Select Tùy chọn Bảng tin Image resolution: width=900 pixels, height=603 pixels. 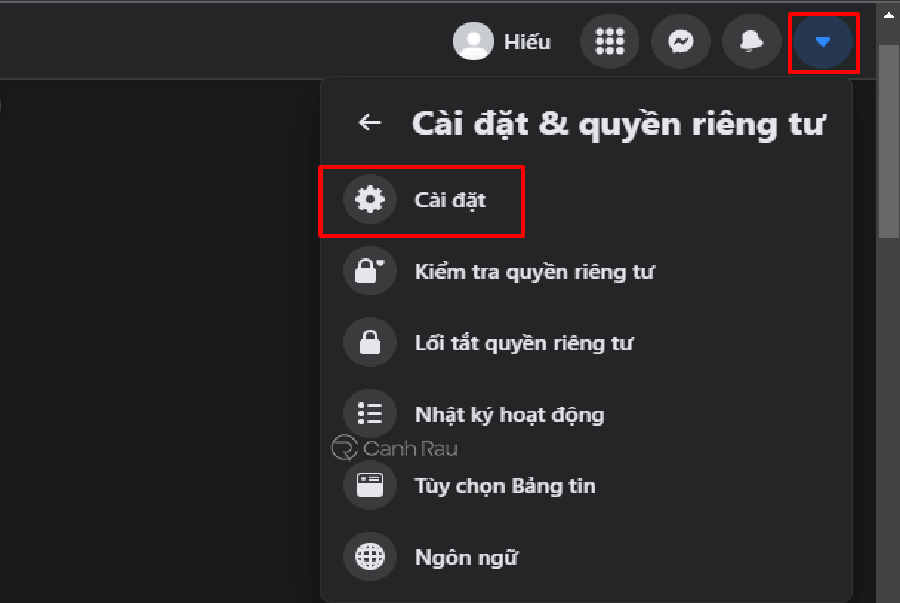point(505,486)
